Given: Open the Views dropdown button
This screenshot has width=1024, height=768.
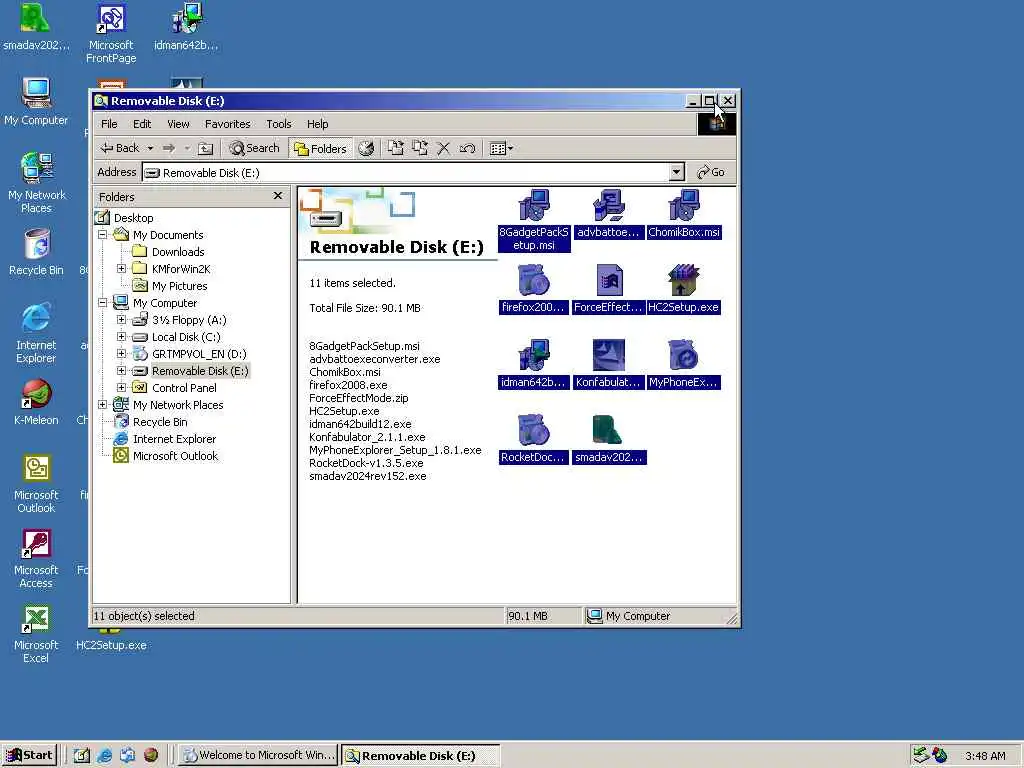Looking at the screenshot, I should coord(502,148).
